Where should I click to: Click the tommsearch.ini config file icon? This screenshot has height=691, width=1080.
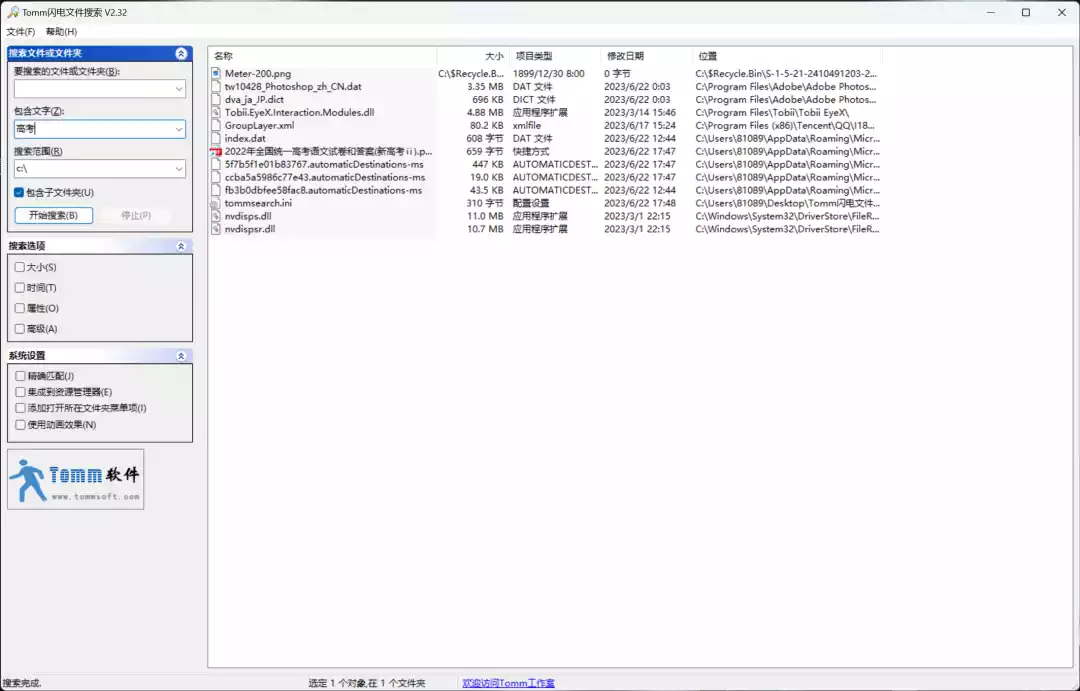216,203
